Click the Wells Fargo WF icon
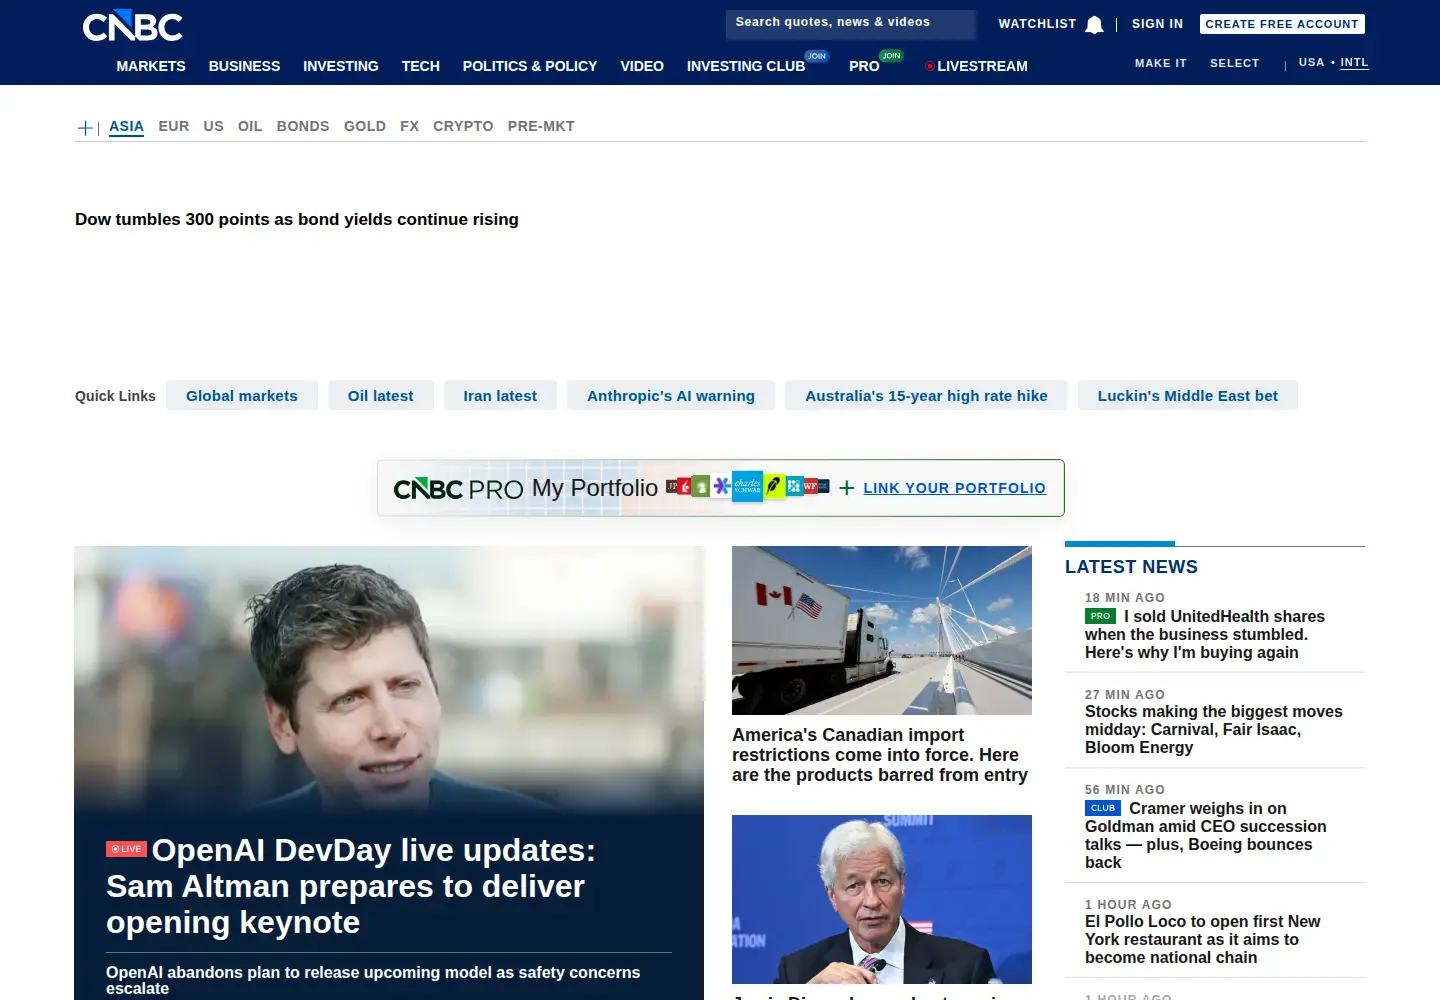The image size is (1440, 1000). point(811,486)
